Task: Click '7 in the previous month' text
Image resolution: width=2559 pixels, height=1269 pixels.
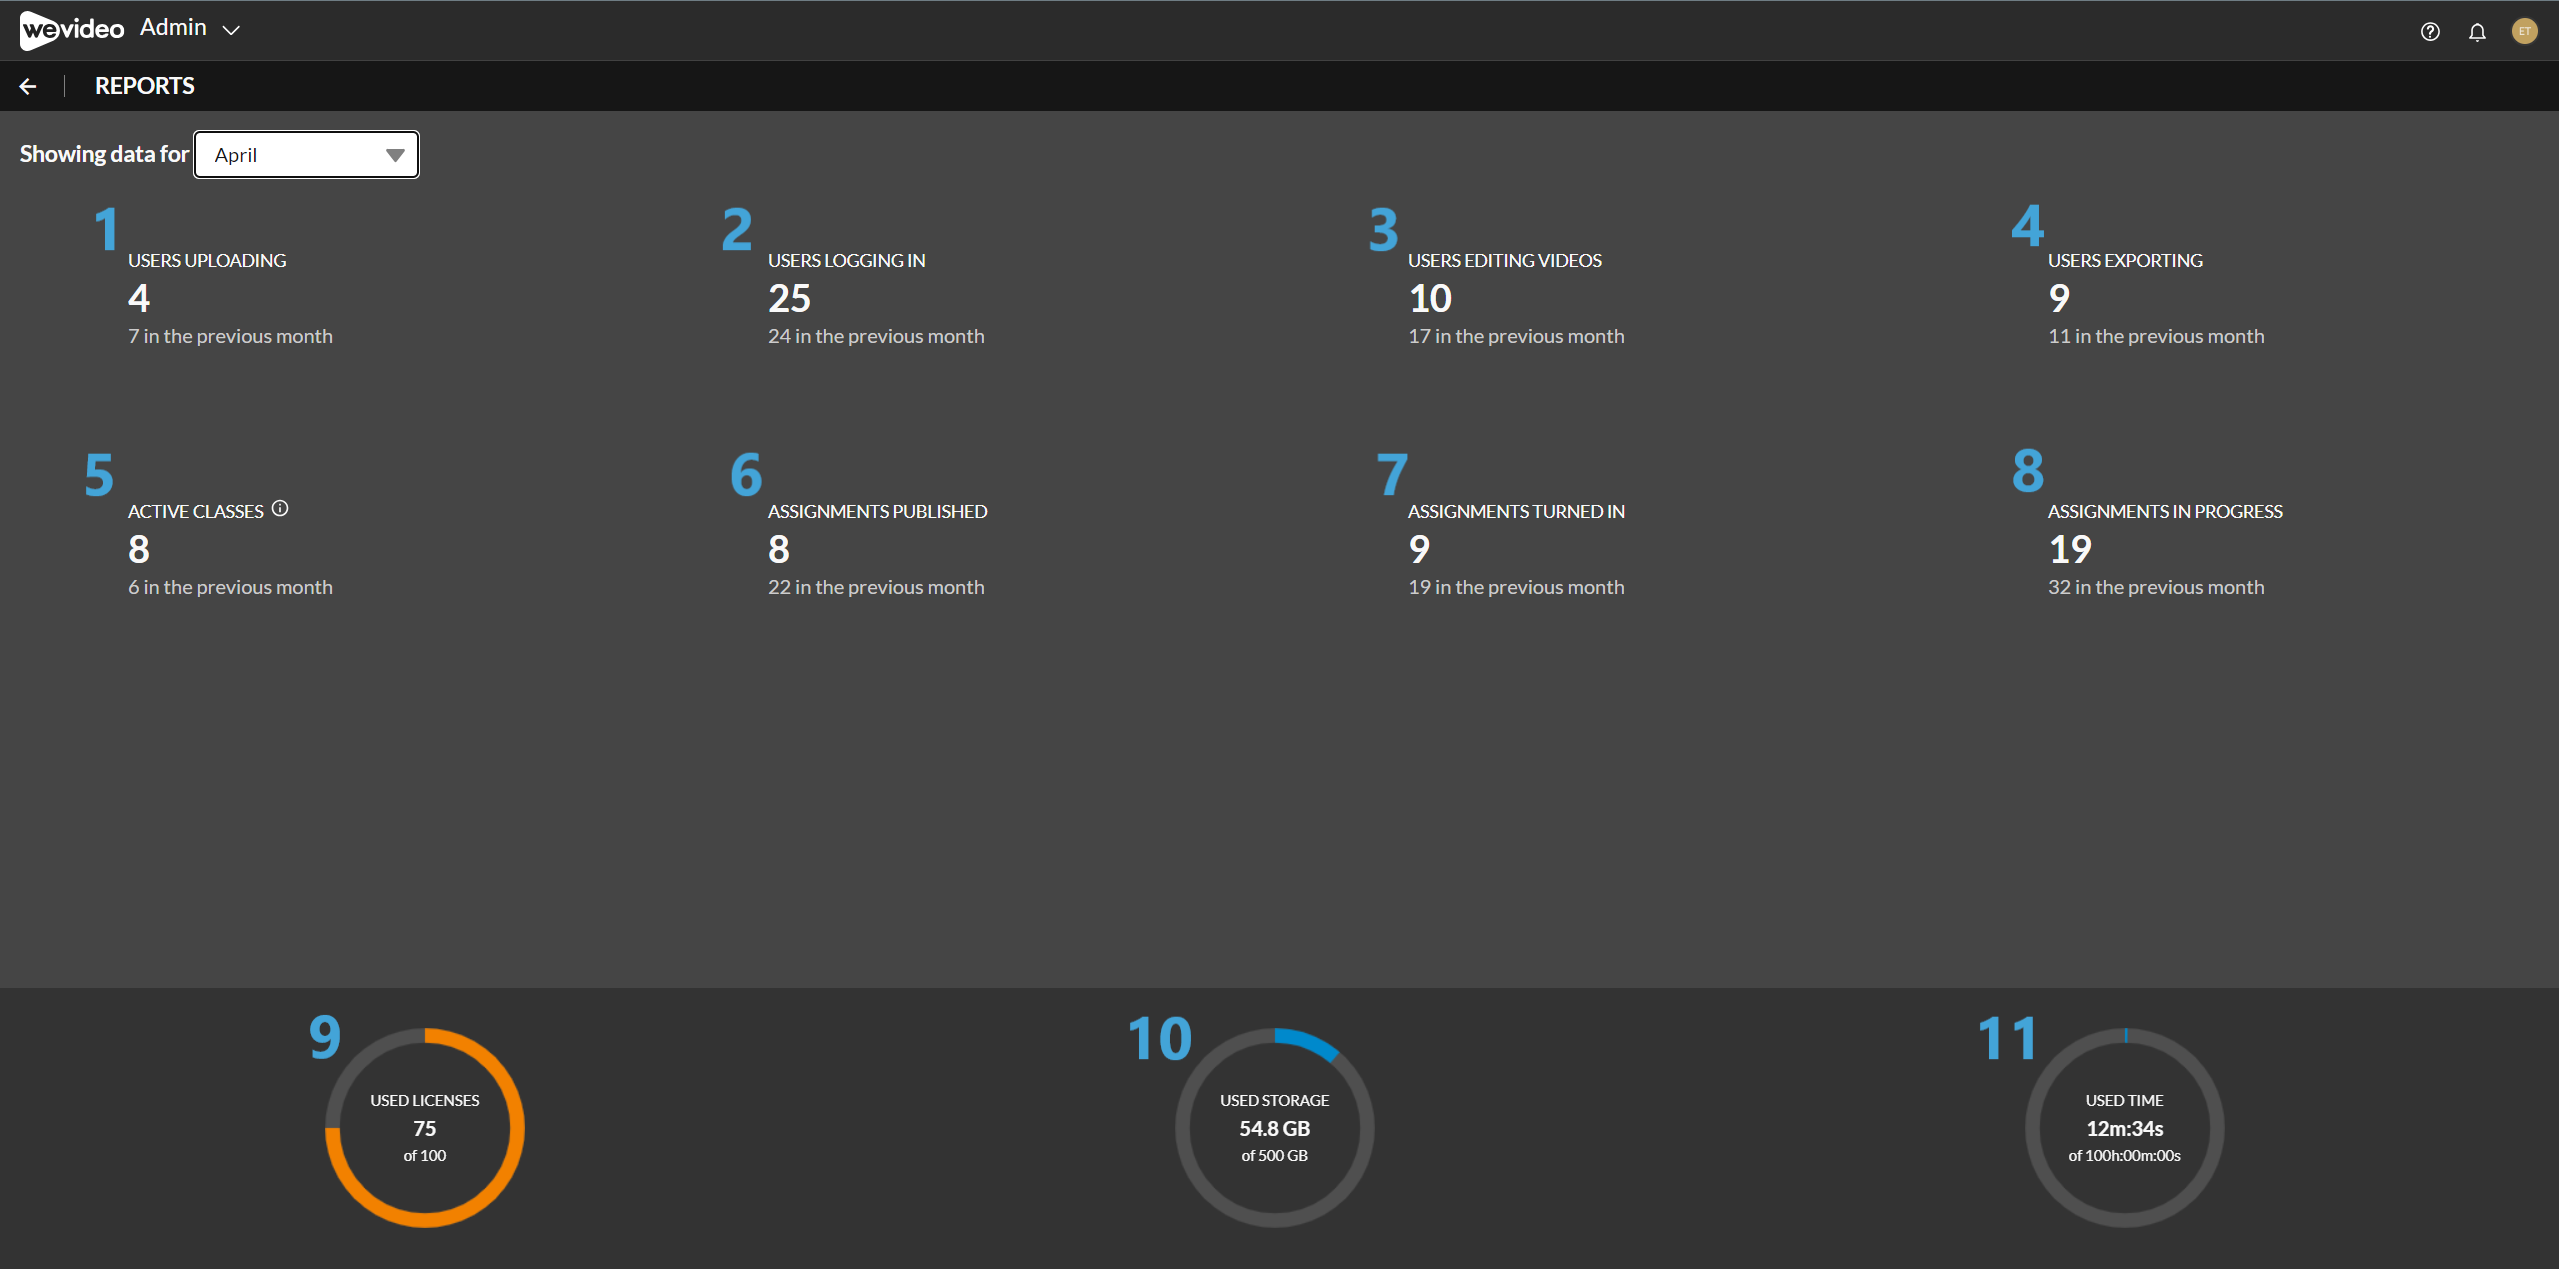Action: (230, 337)
